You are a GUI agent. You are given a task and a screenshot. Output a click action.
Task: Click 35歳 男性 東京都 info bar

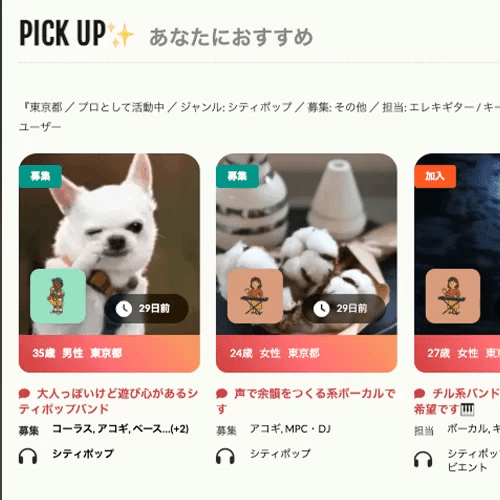click(x=109, y=354)
